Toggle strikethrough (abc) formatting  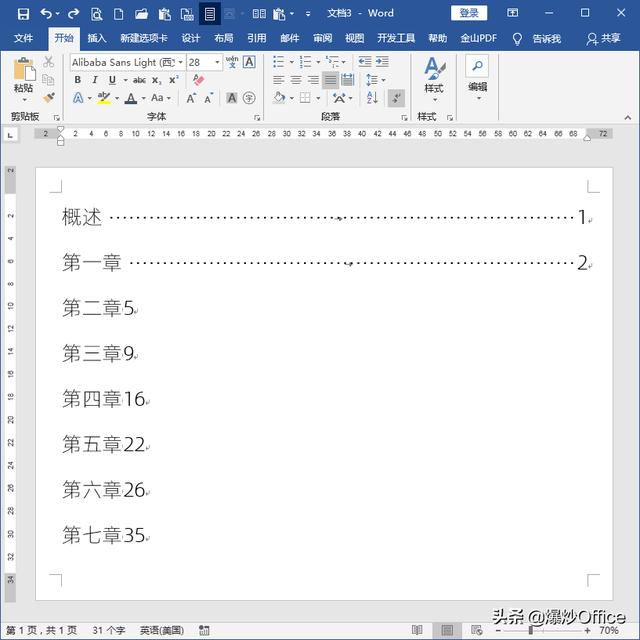(x=139, y=80)
